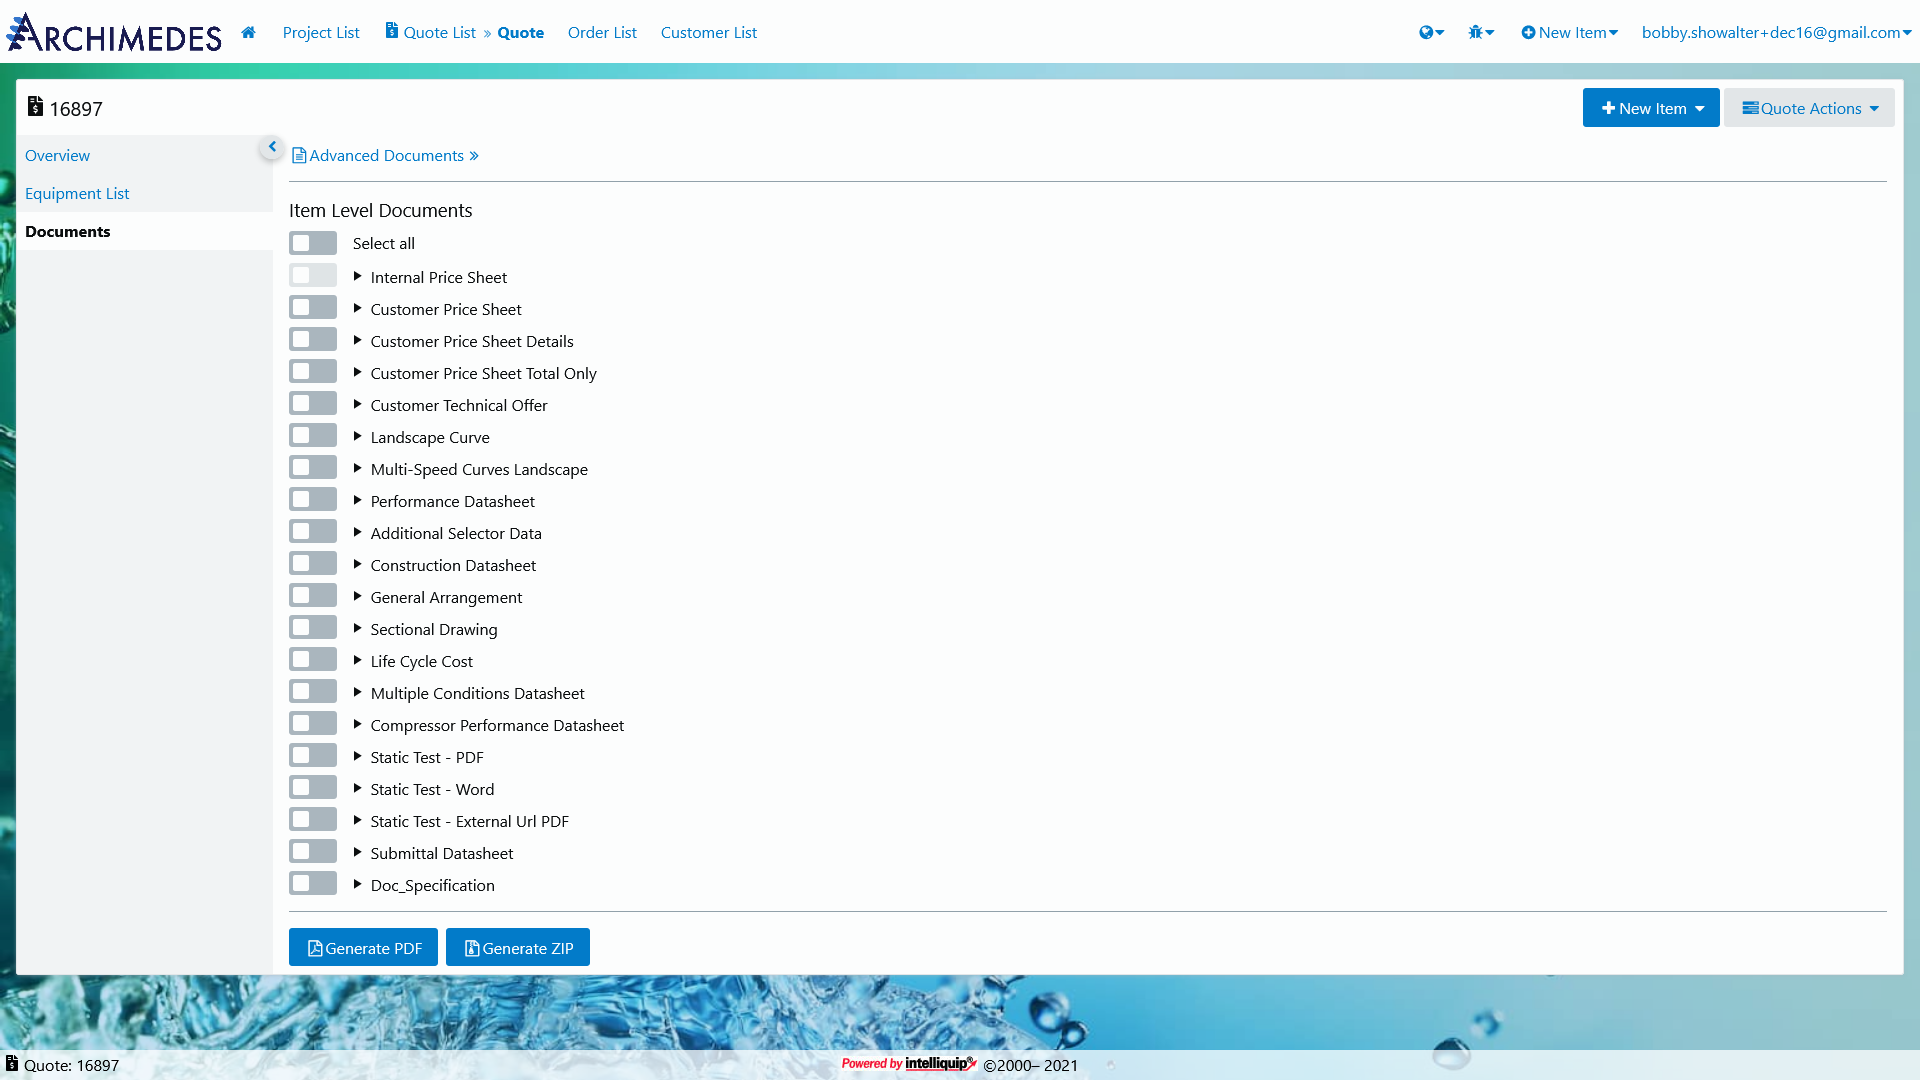Click General Arrangement label
Viewport: 1920px width, 1080px height.
446,597
